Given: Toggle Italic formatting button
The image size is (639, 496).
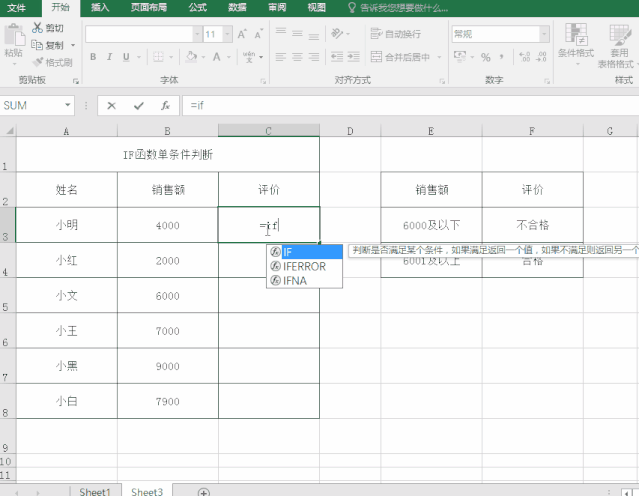Looking at the screenshot, I should [110, 57].
